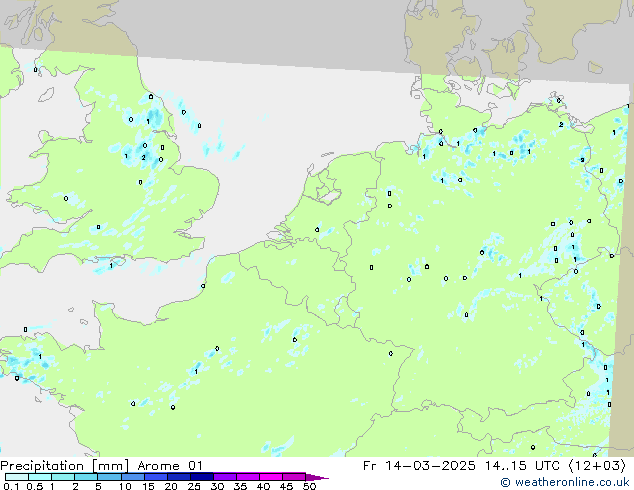Pick the 10–15 mm blue legend swatch
Image resolution: width=634 pixels, height=490 pixels.
point(132,477)
